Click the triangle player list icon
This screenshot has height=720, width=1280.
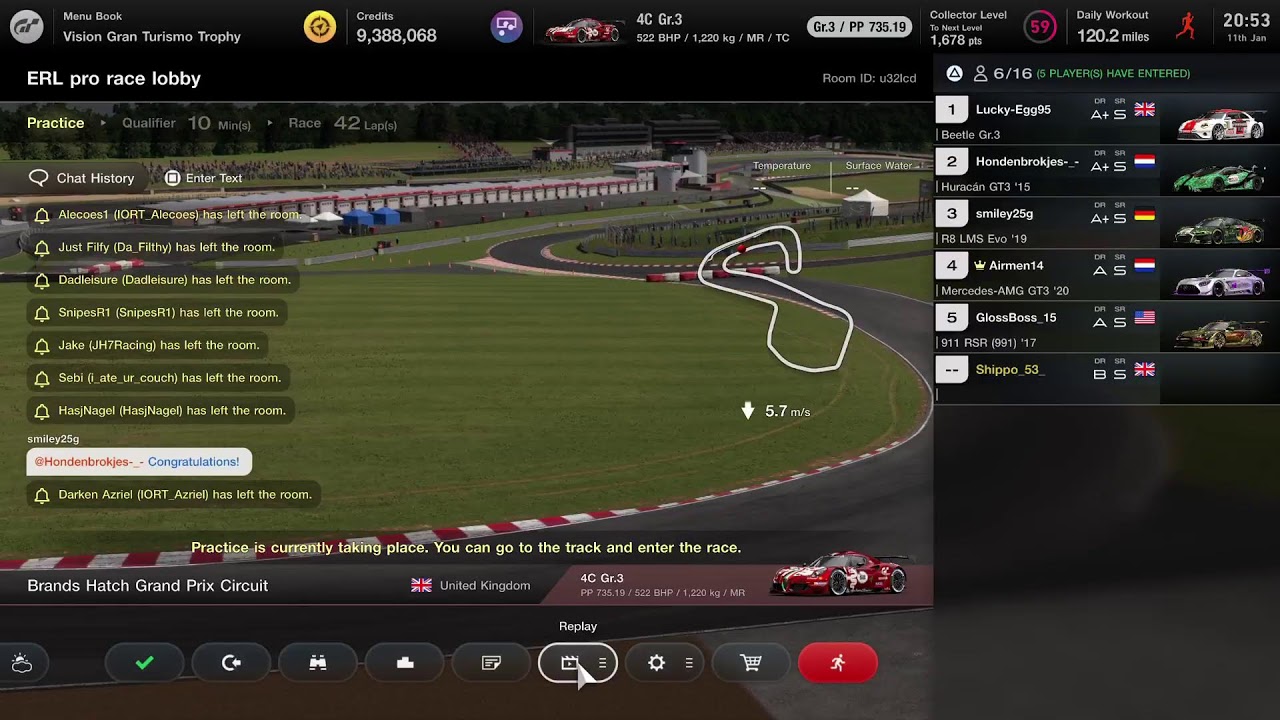[x=954, y=73]
